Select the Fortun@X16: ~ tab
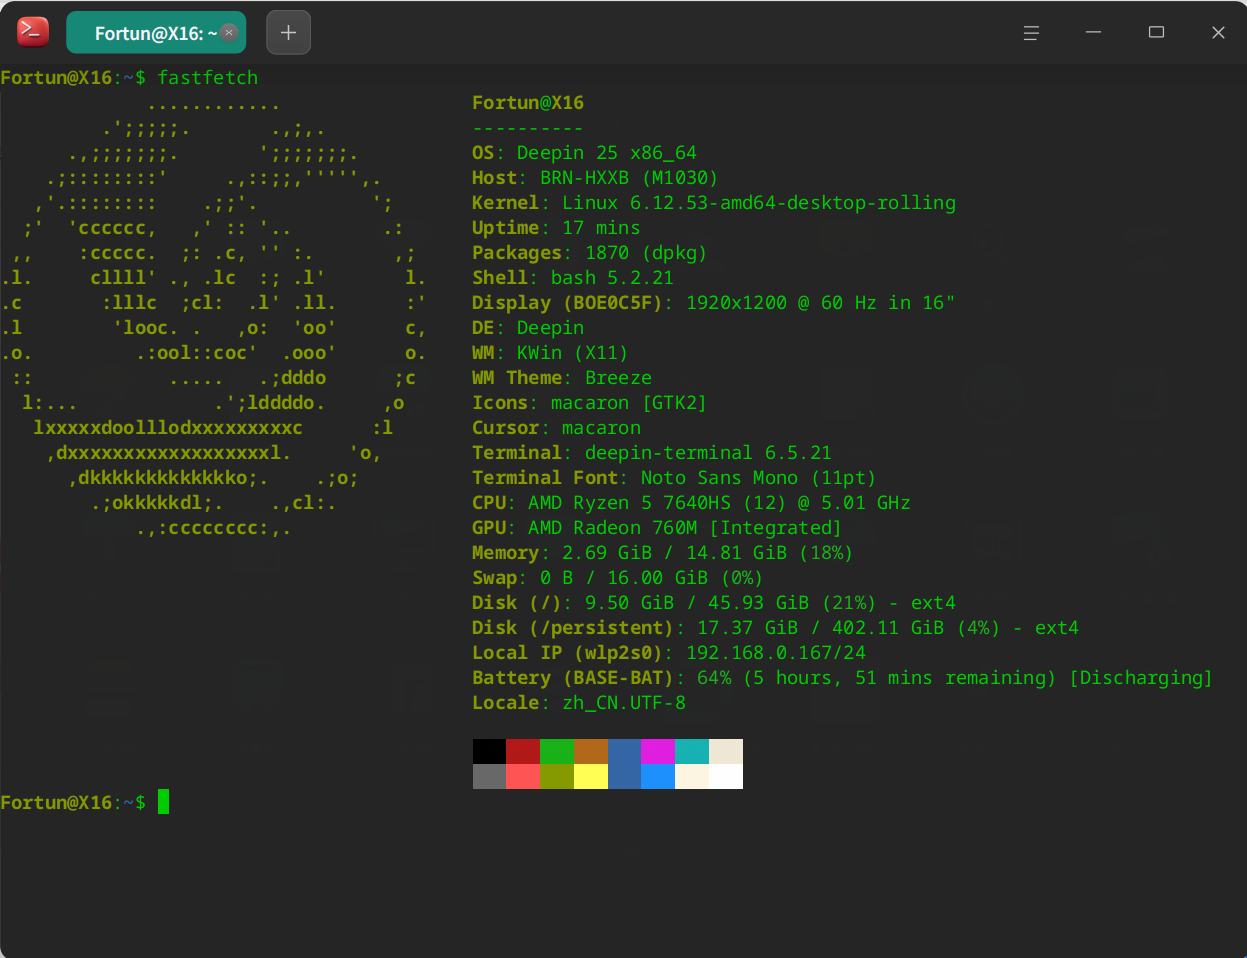Screen dimensions: 1247x958 click(156, 33)
